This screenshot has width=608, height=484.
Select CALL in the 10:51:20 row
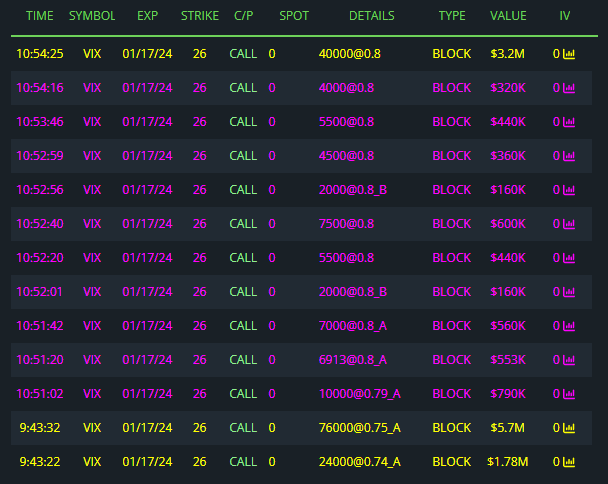coord(243,360)
